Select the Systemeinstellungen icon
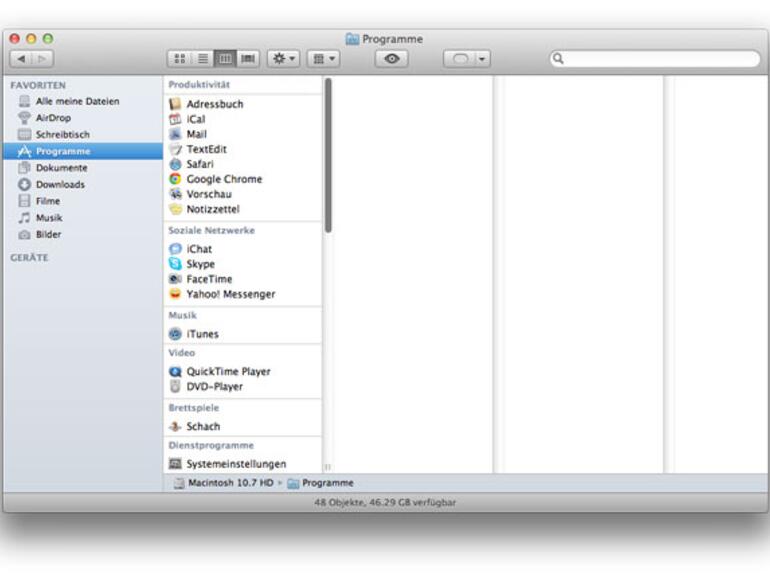Screen dimensions: 770x578 pyautogui.click(x=175, y=464)
